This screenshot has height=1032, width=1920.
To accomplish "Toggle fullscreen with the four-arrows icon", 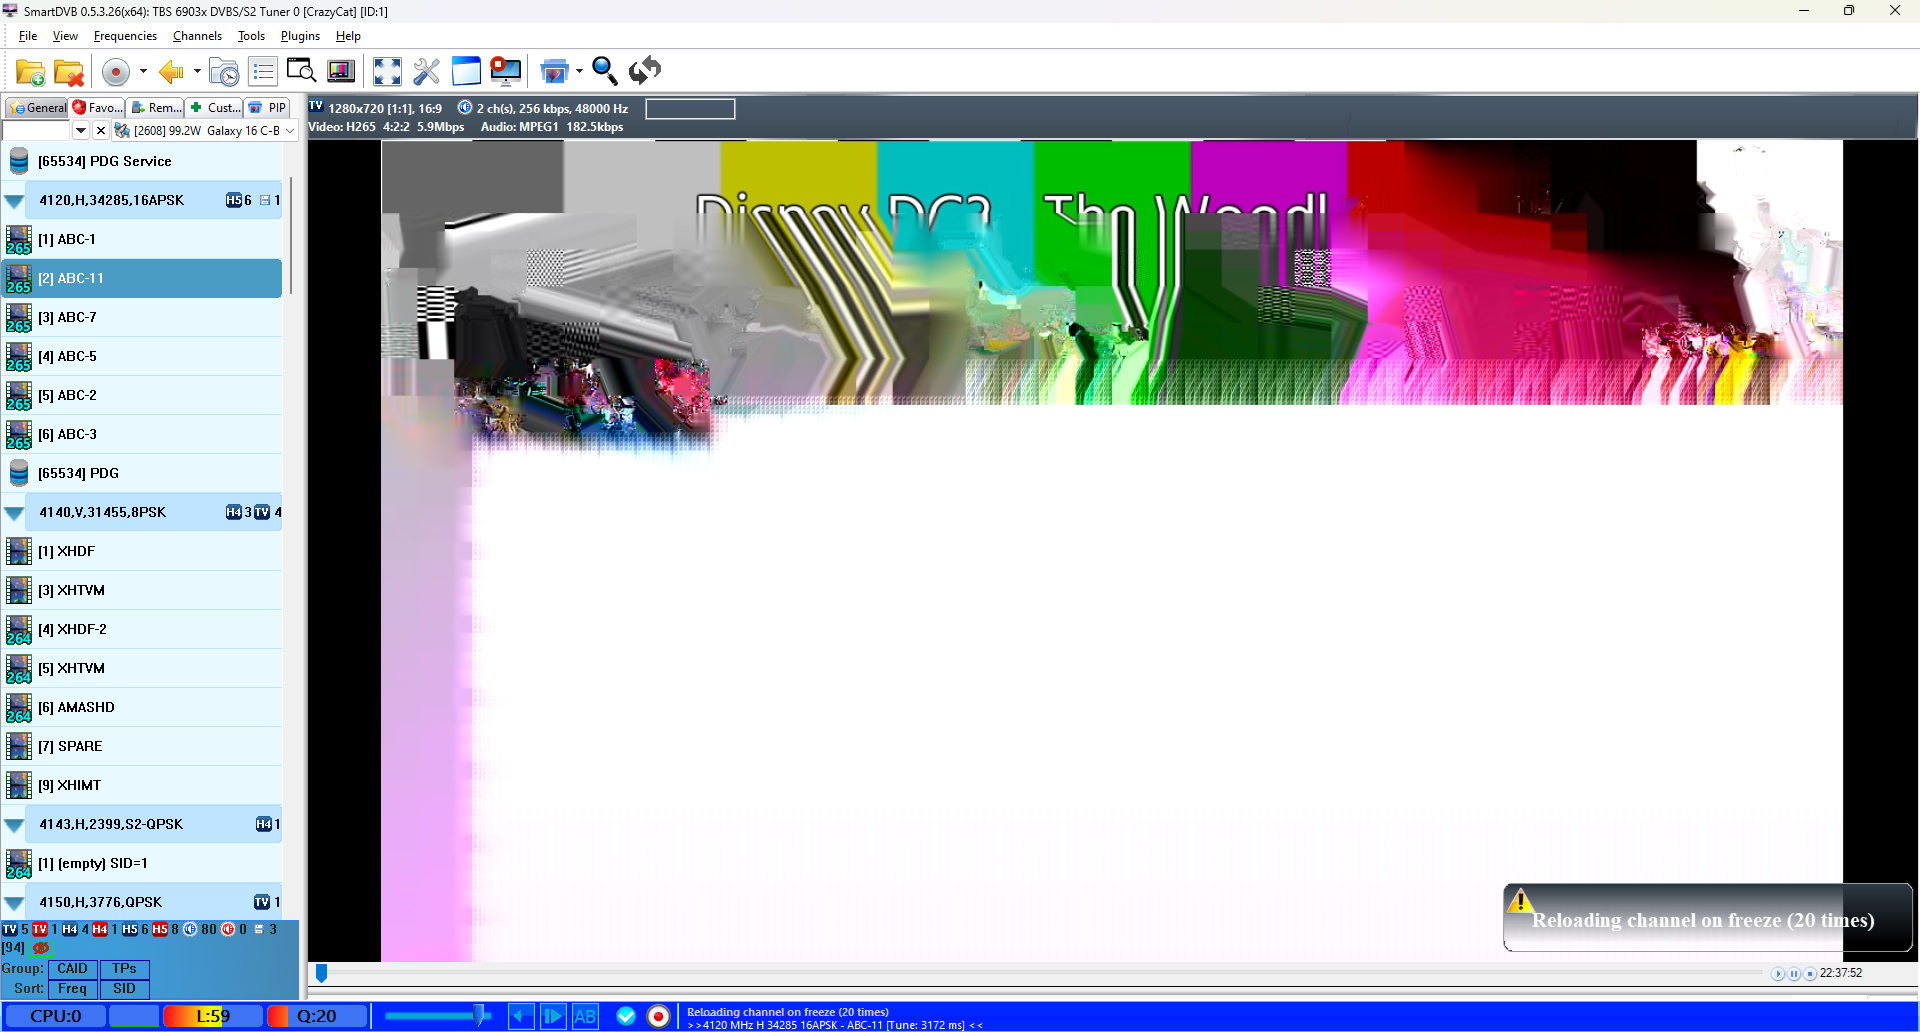I will point(387,72).
